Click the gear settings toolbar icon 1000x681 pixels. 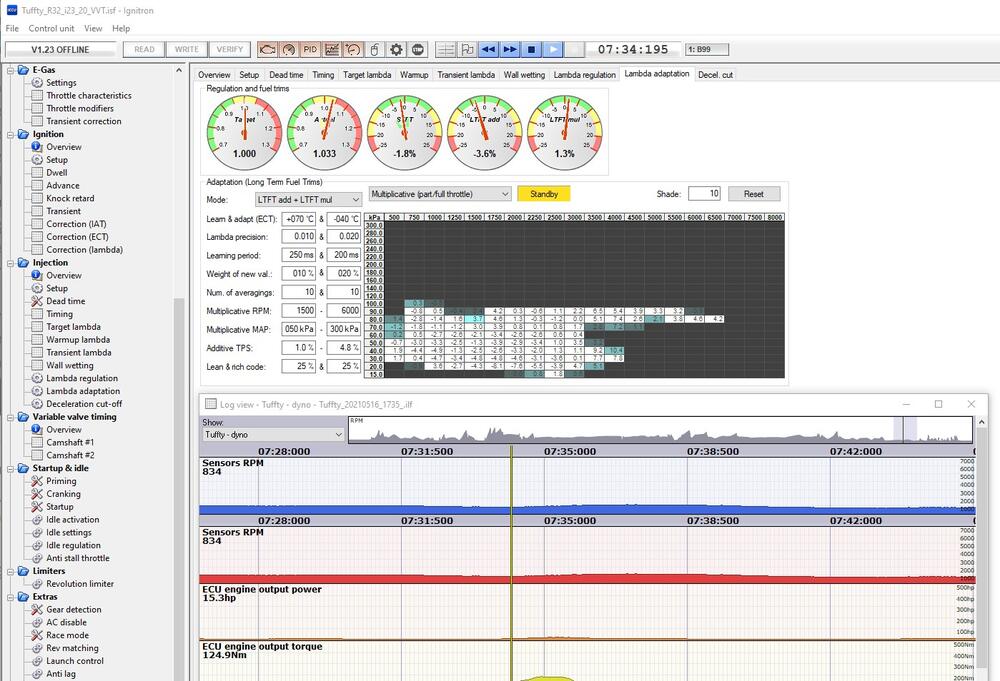[396, 49]
